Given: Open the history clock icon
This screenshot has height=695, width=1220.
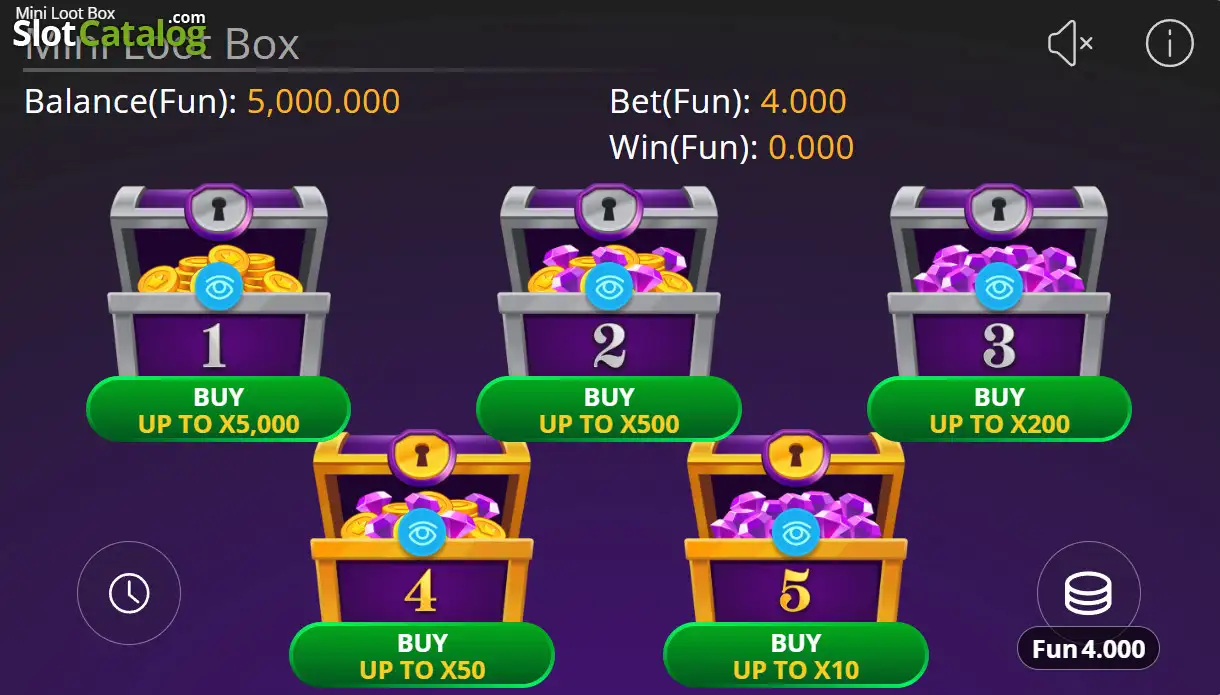Looking at the screenshot, I should 129,593.
